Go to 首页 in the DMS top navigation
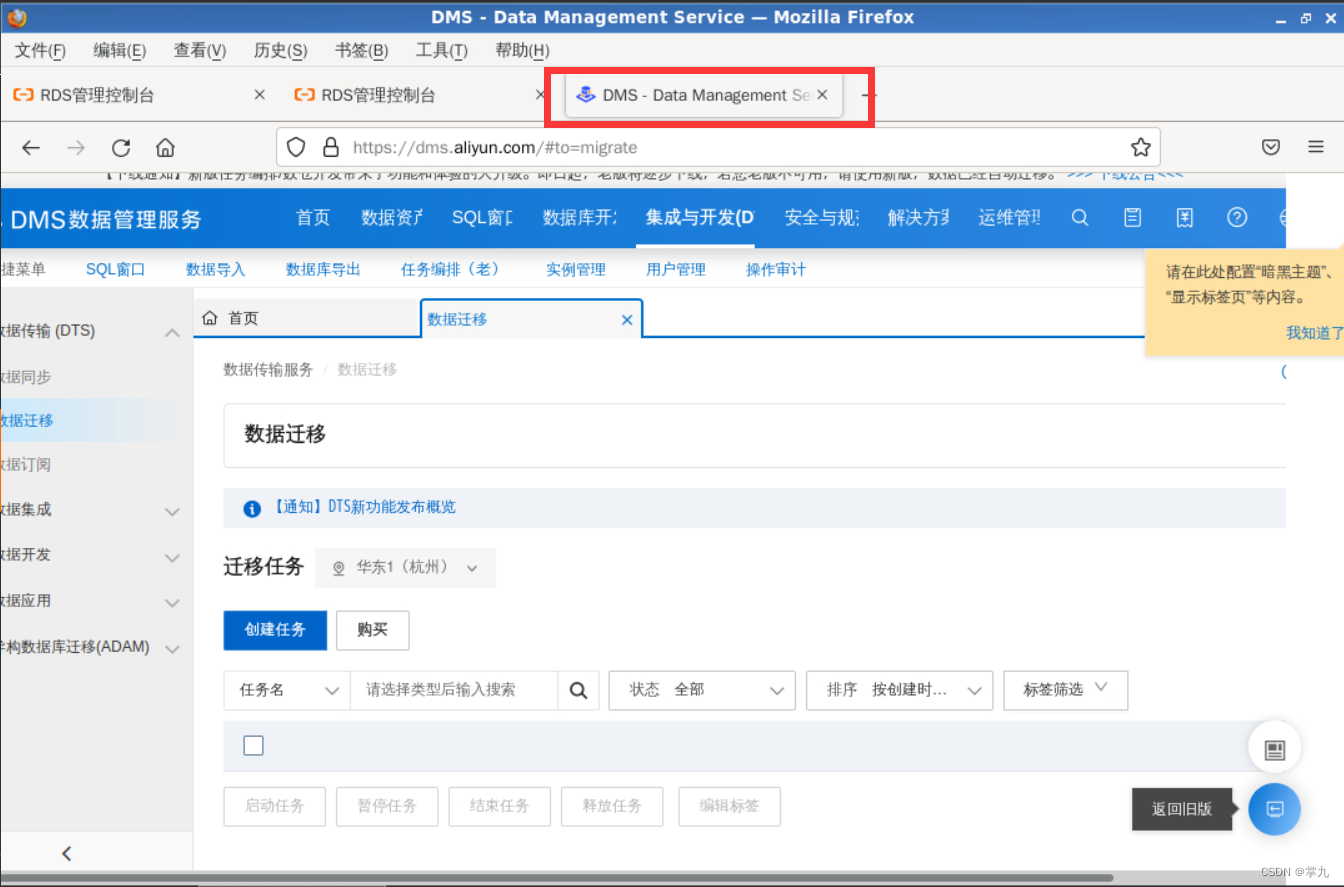The height and width of the screenshot is (887, 1344). tap(313, 217)
